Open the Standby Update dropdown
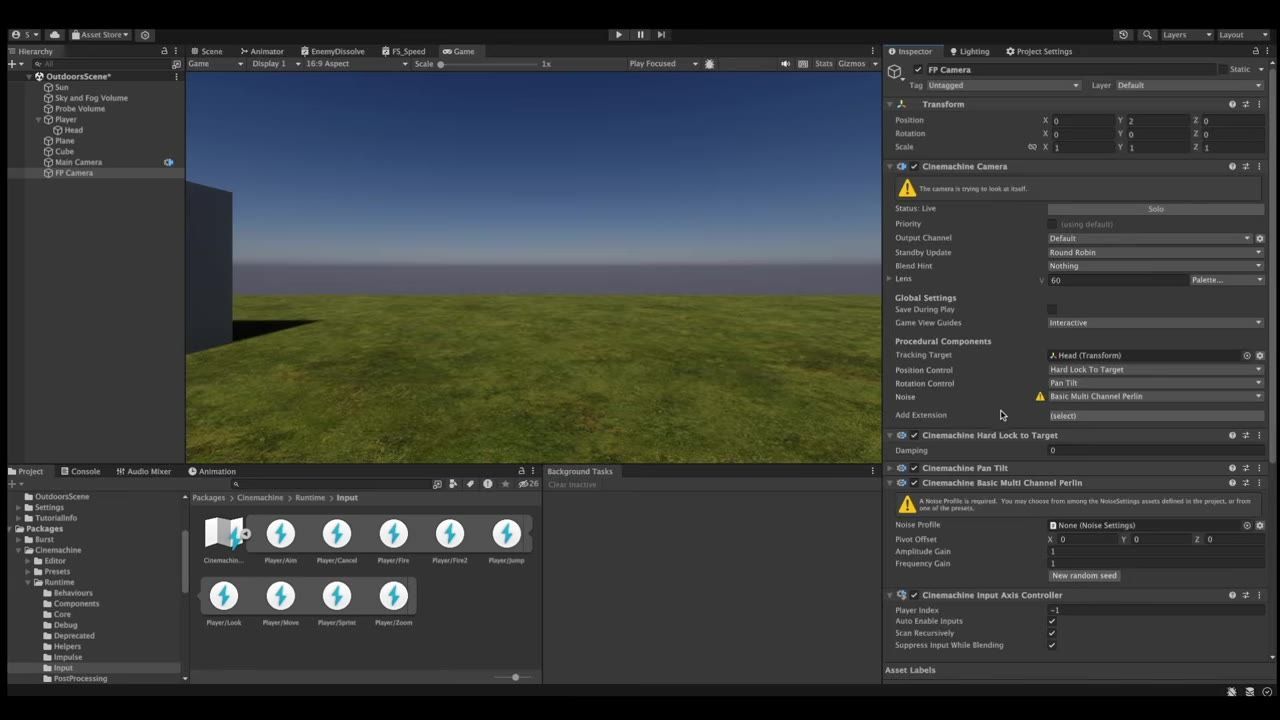Viewport: 1280px width, 720px height. click(x=1155, y=253)
